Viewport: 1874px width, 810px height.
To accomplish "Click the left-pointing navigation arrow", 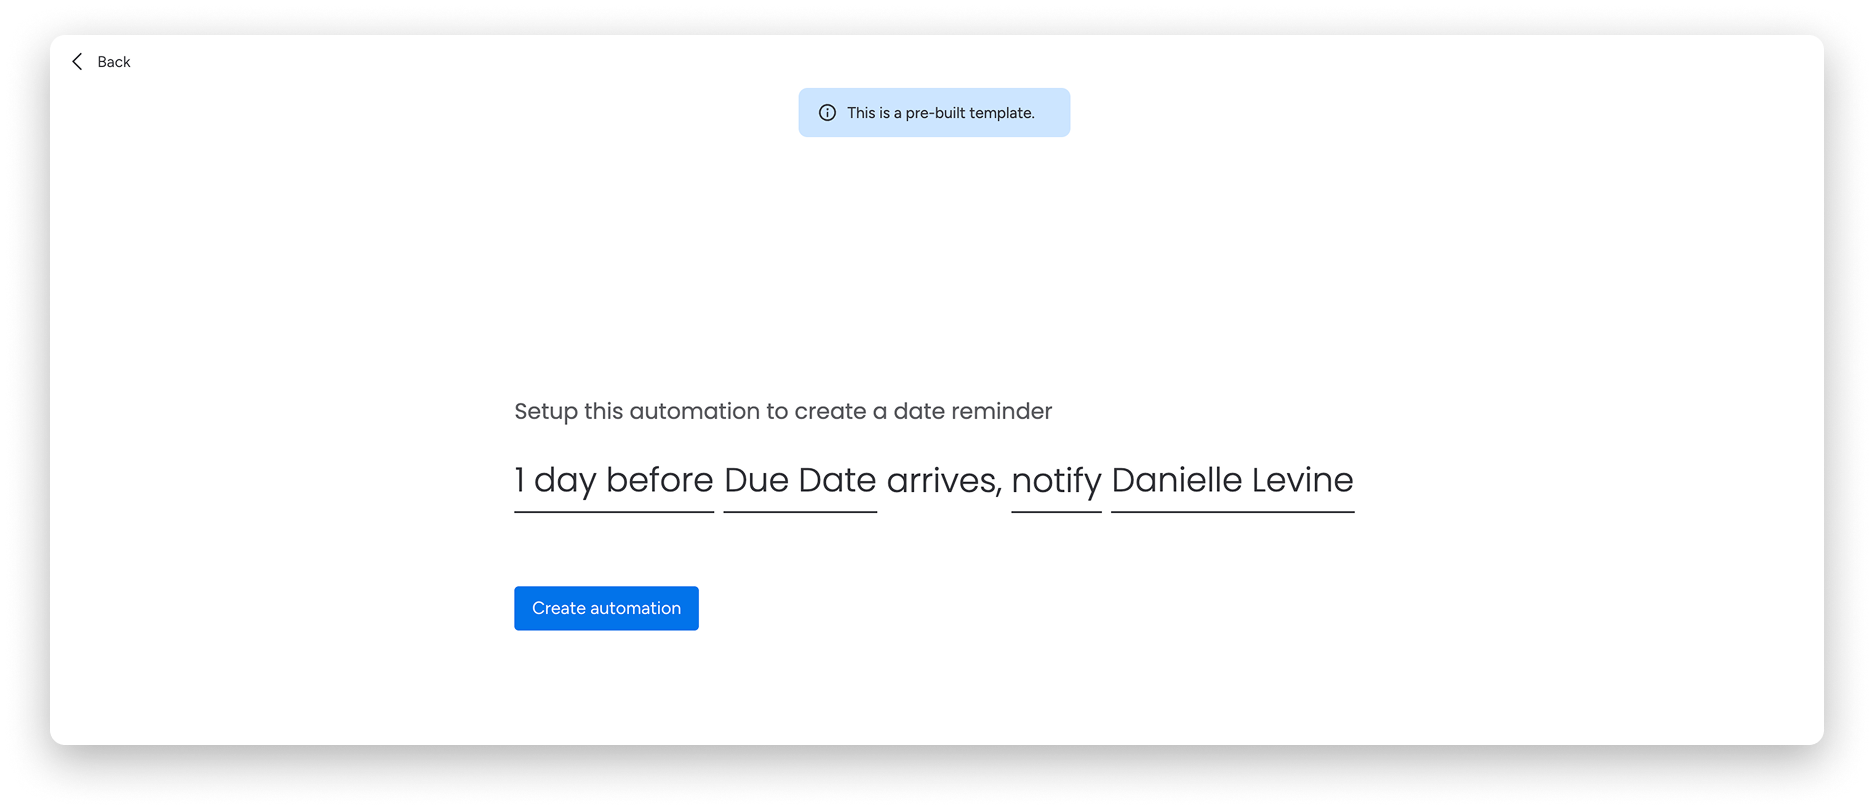I will (x=78, y=61).
